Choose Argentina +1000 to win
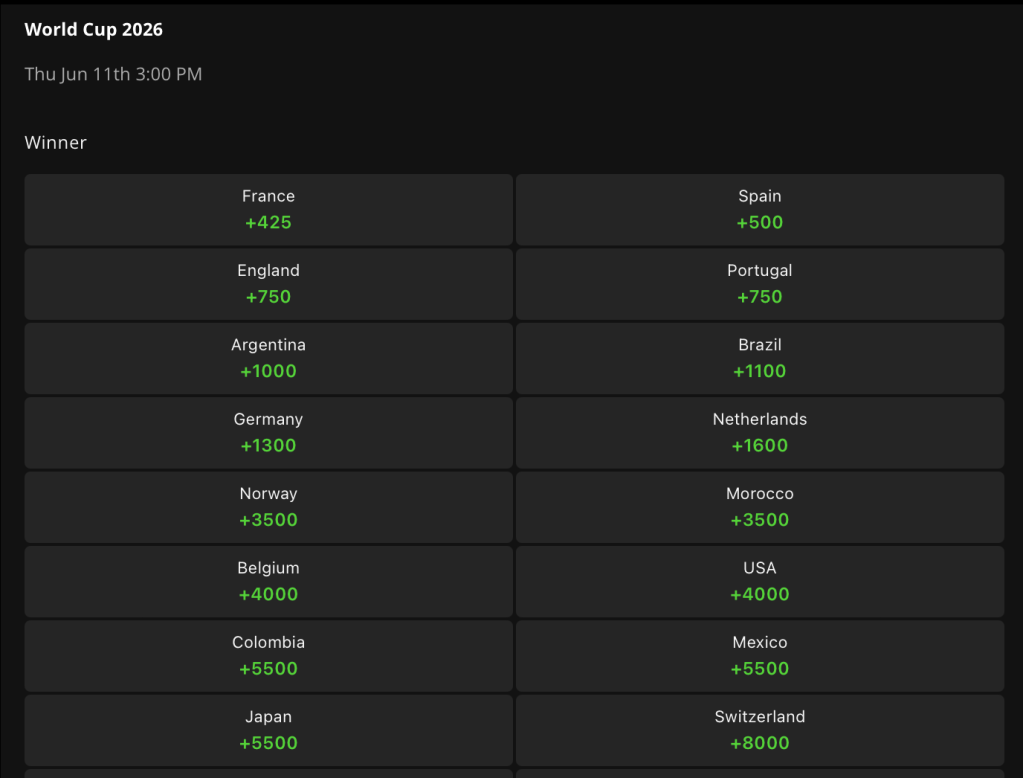This screenshot has width=1023, height=778. click(x=268, y=358)
